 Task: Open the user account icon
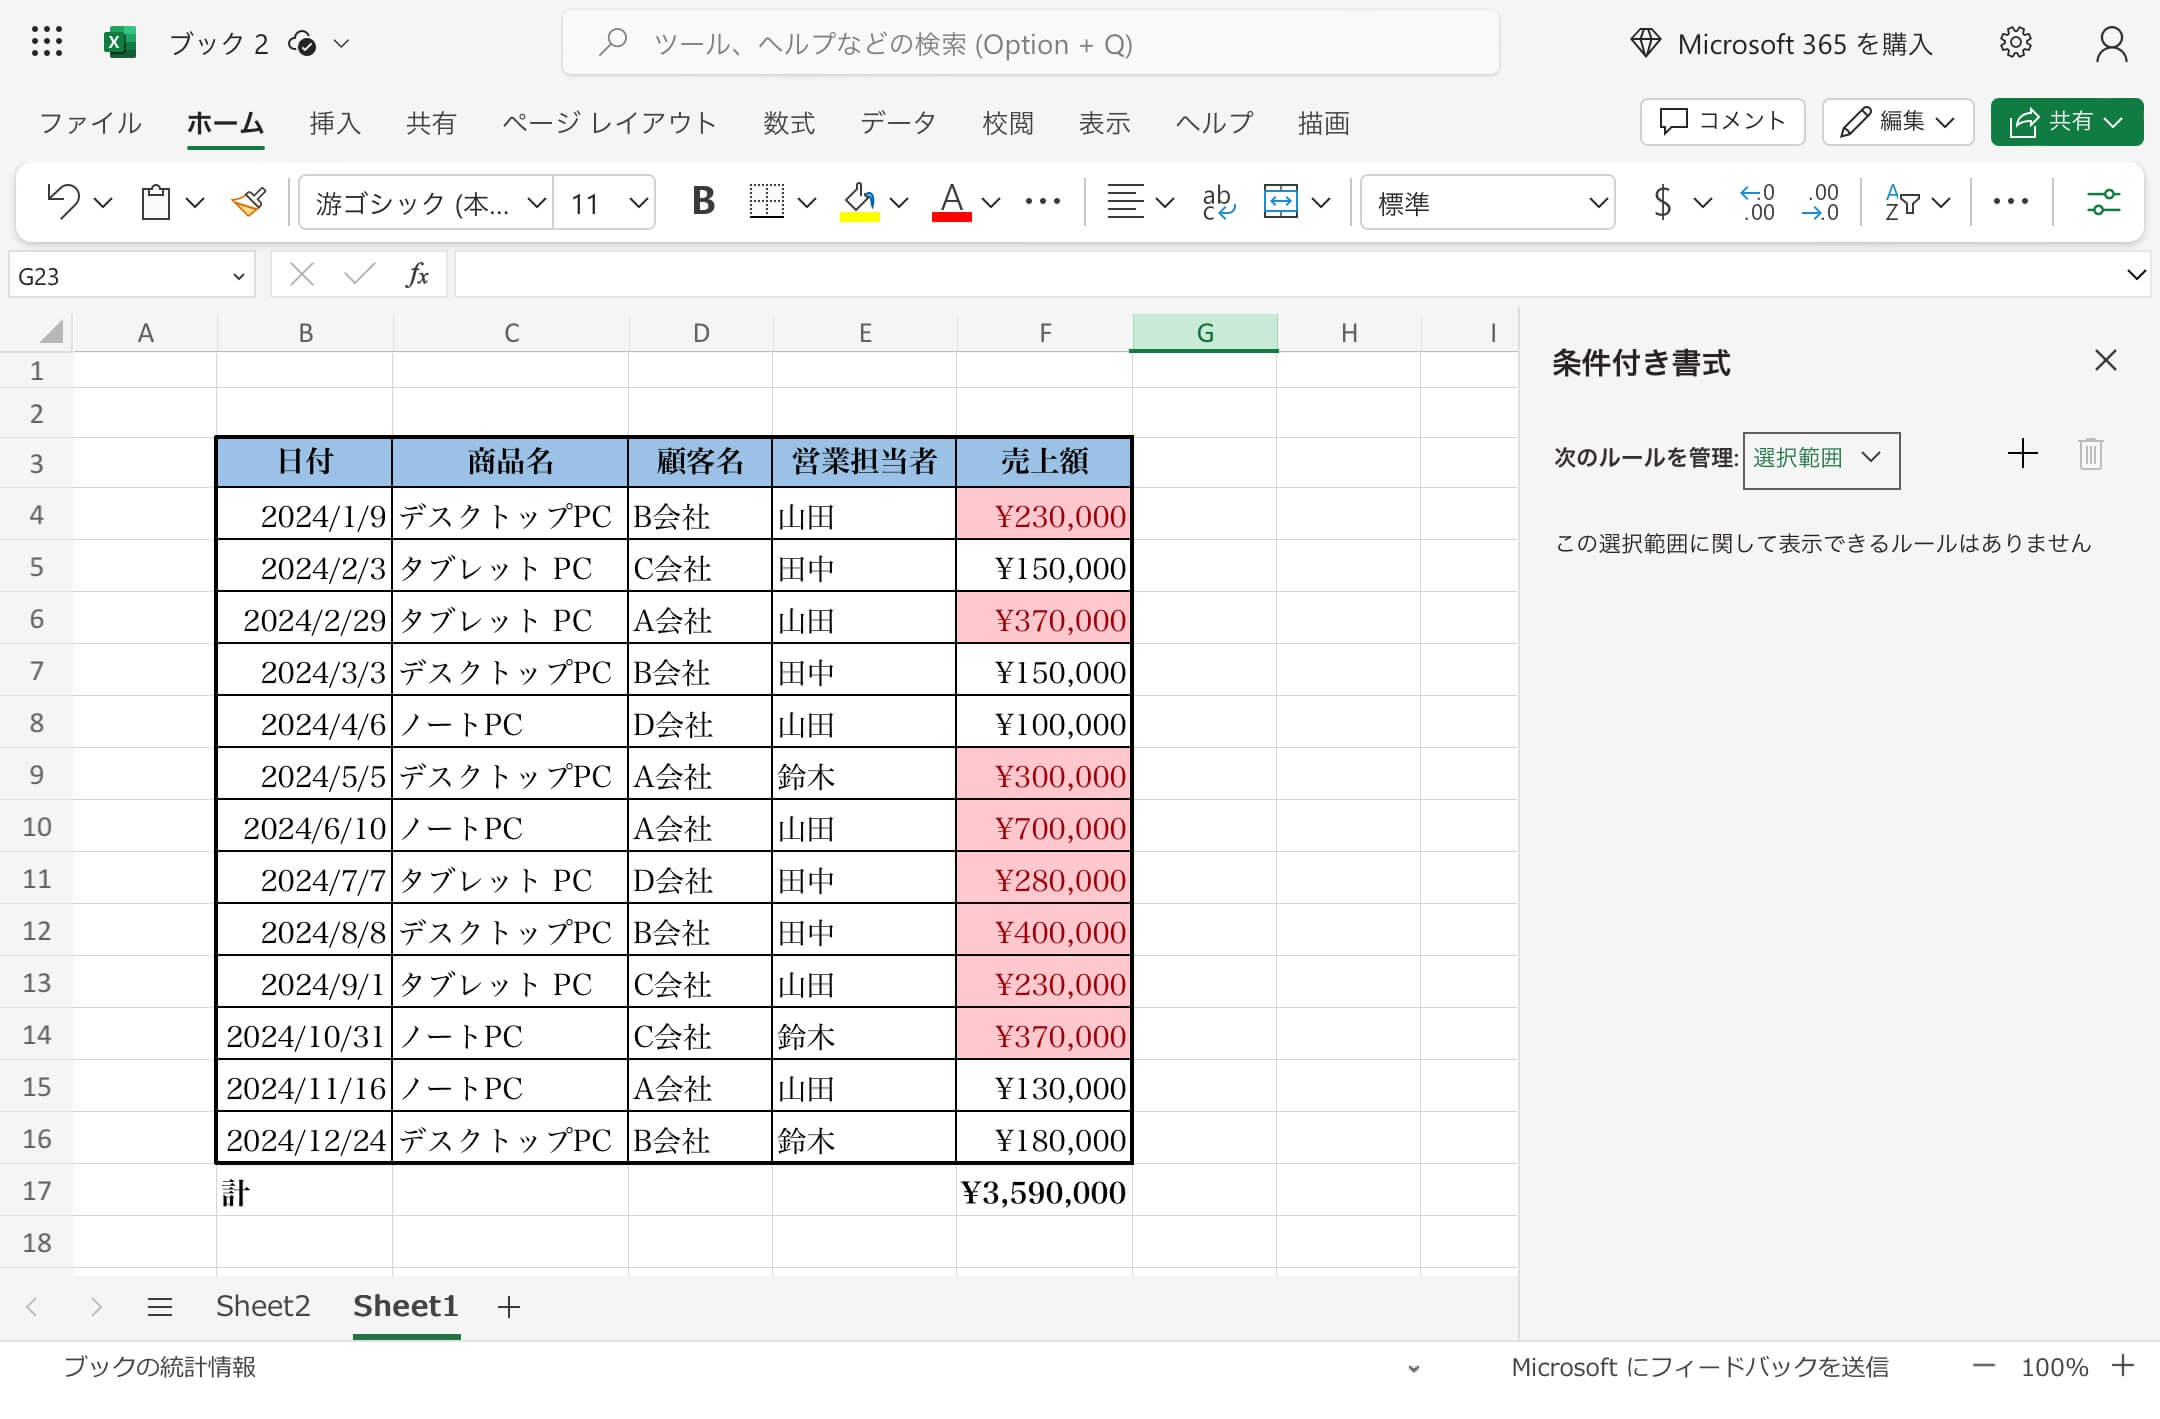(2111, 44)
